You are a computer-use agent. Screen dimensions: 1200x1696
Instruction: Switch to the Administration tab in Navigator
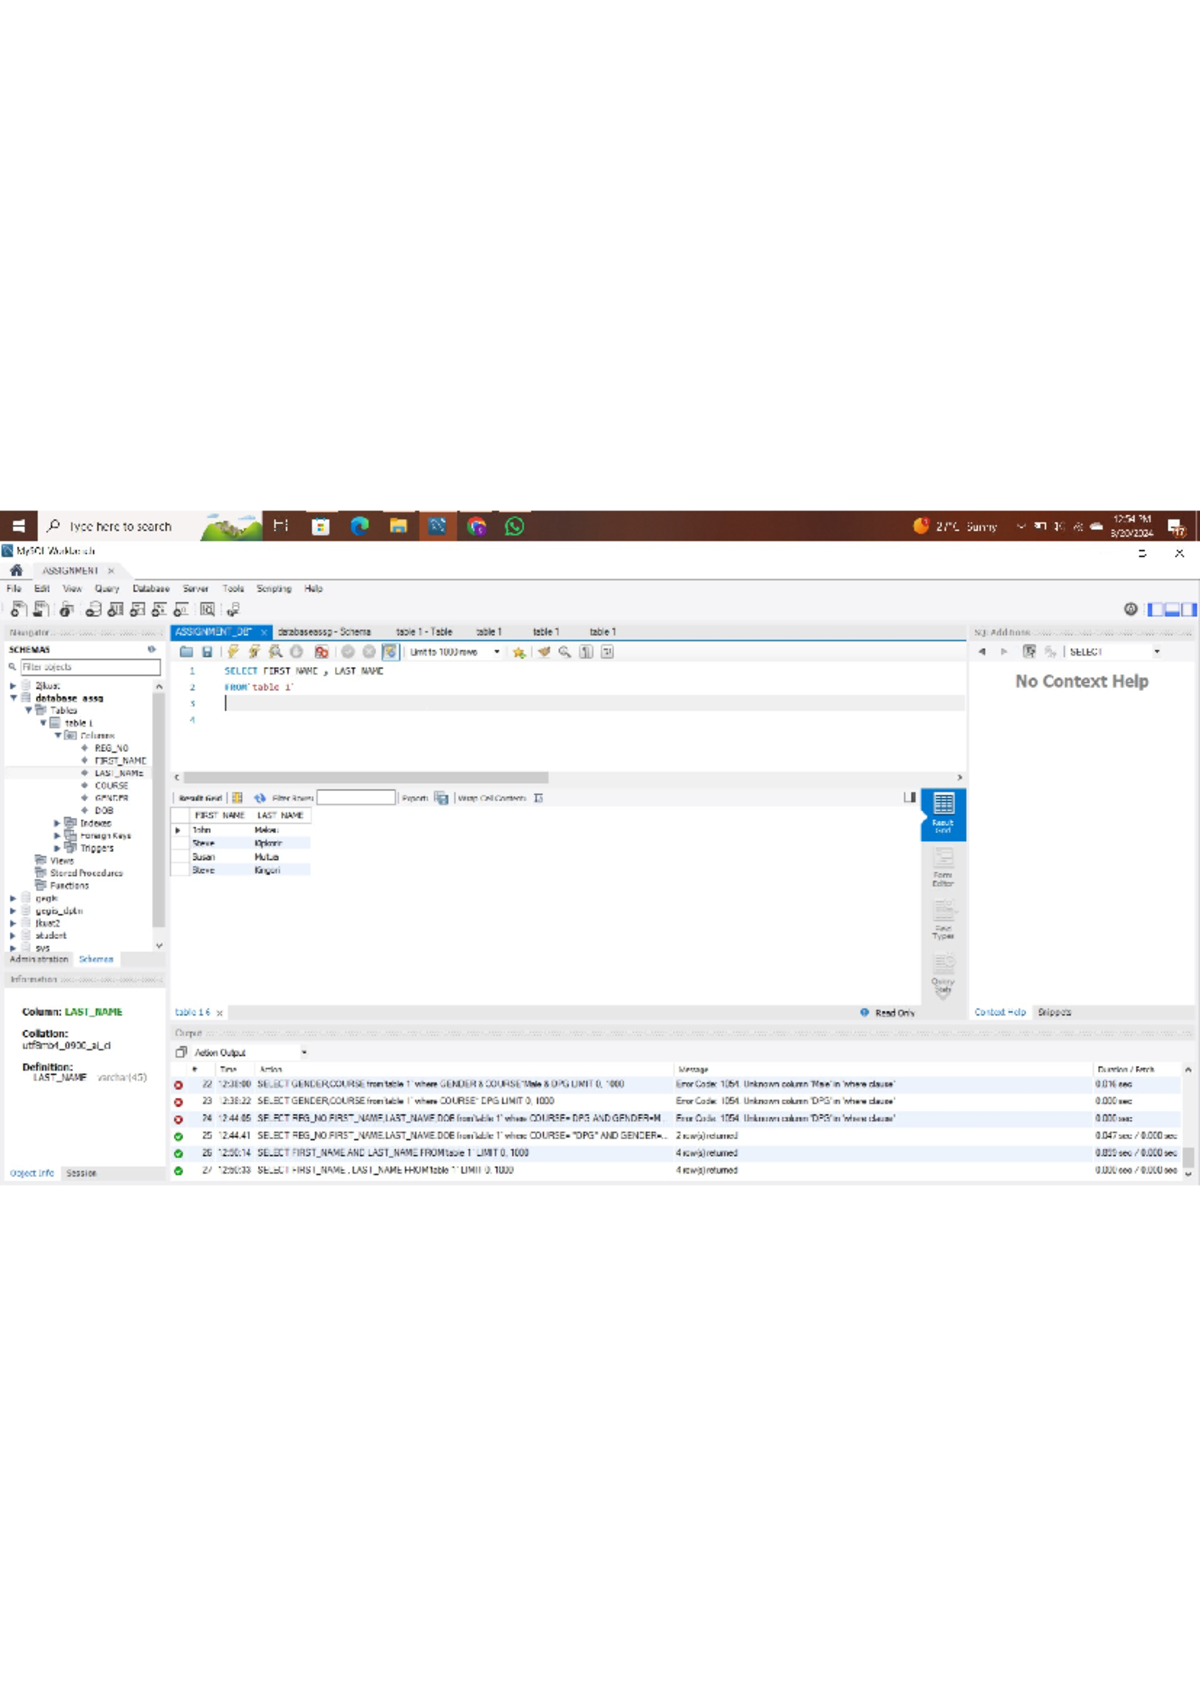39,959
